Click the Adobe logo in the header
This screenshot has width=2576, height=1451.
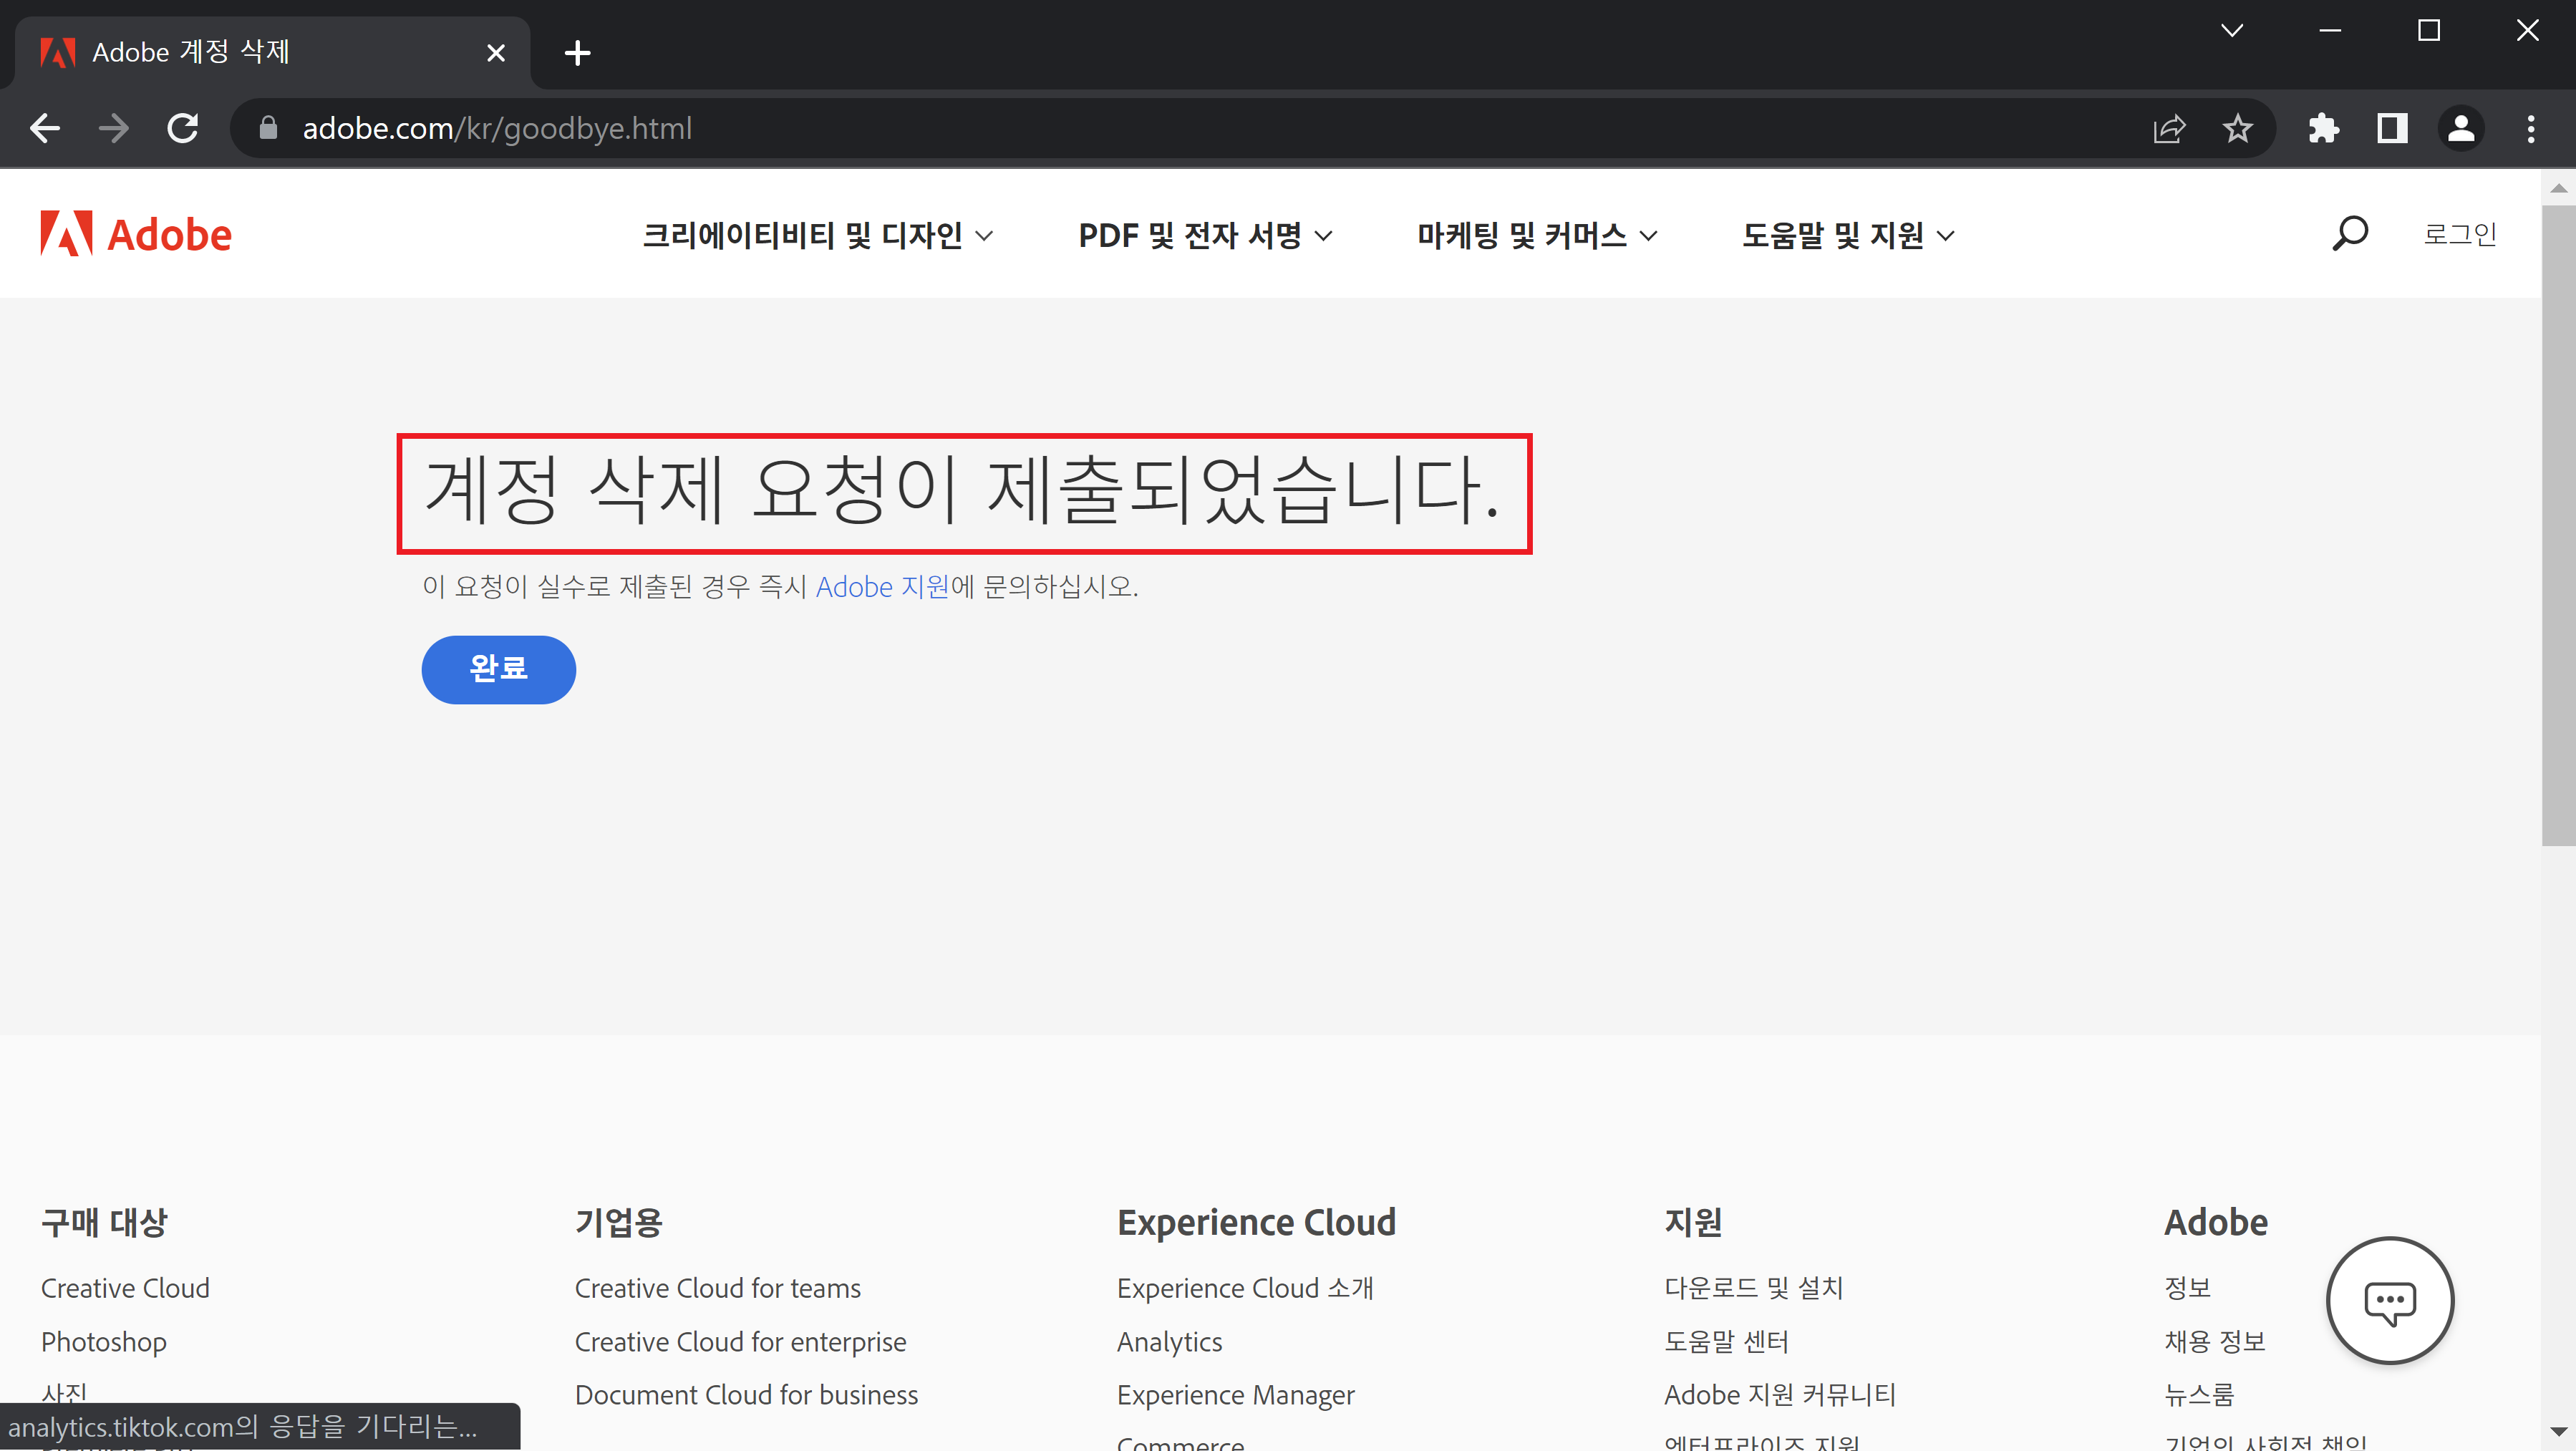coord(135,233)
